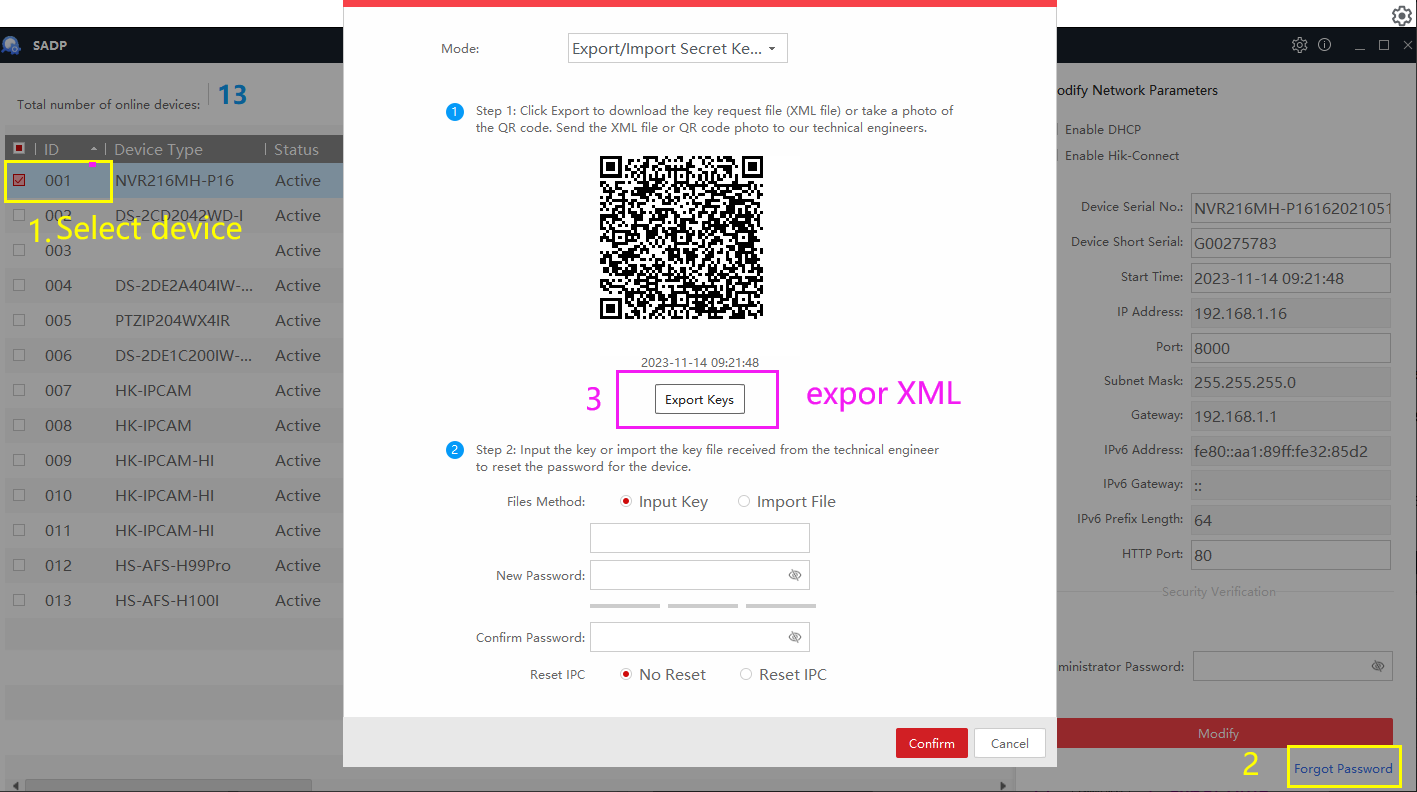Open the info icon in title bar

[1325, 45]
